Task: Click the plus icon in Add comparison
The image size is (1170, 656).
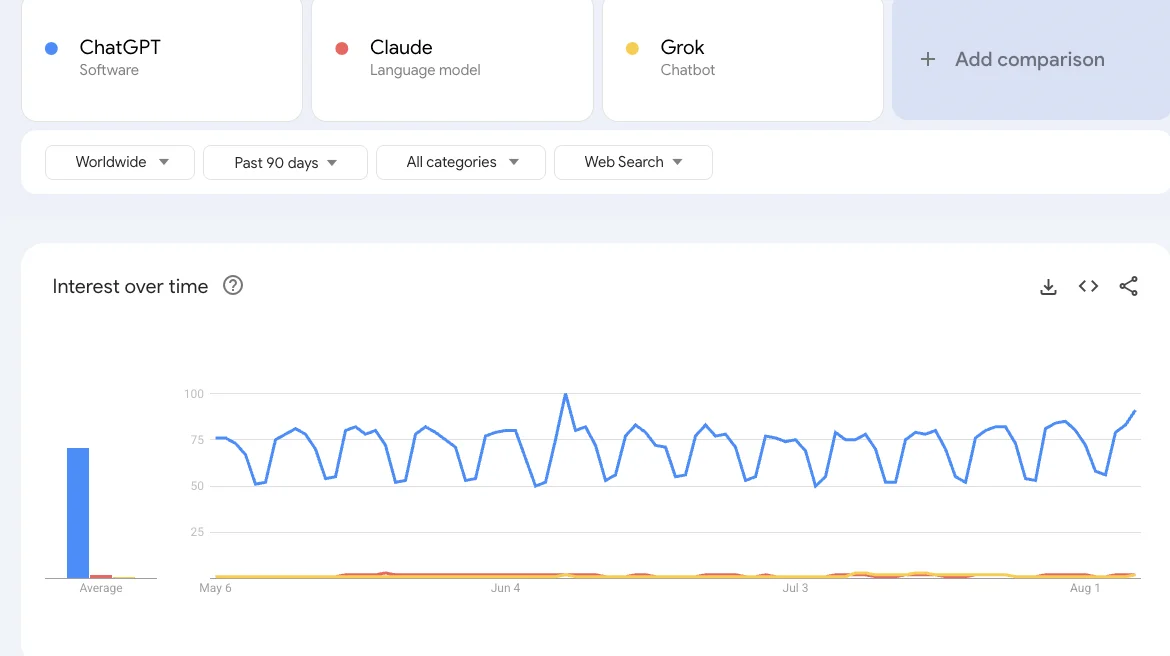Action: coord(928,59)
